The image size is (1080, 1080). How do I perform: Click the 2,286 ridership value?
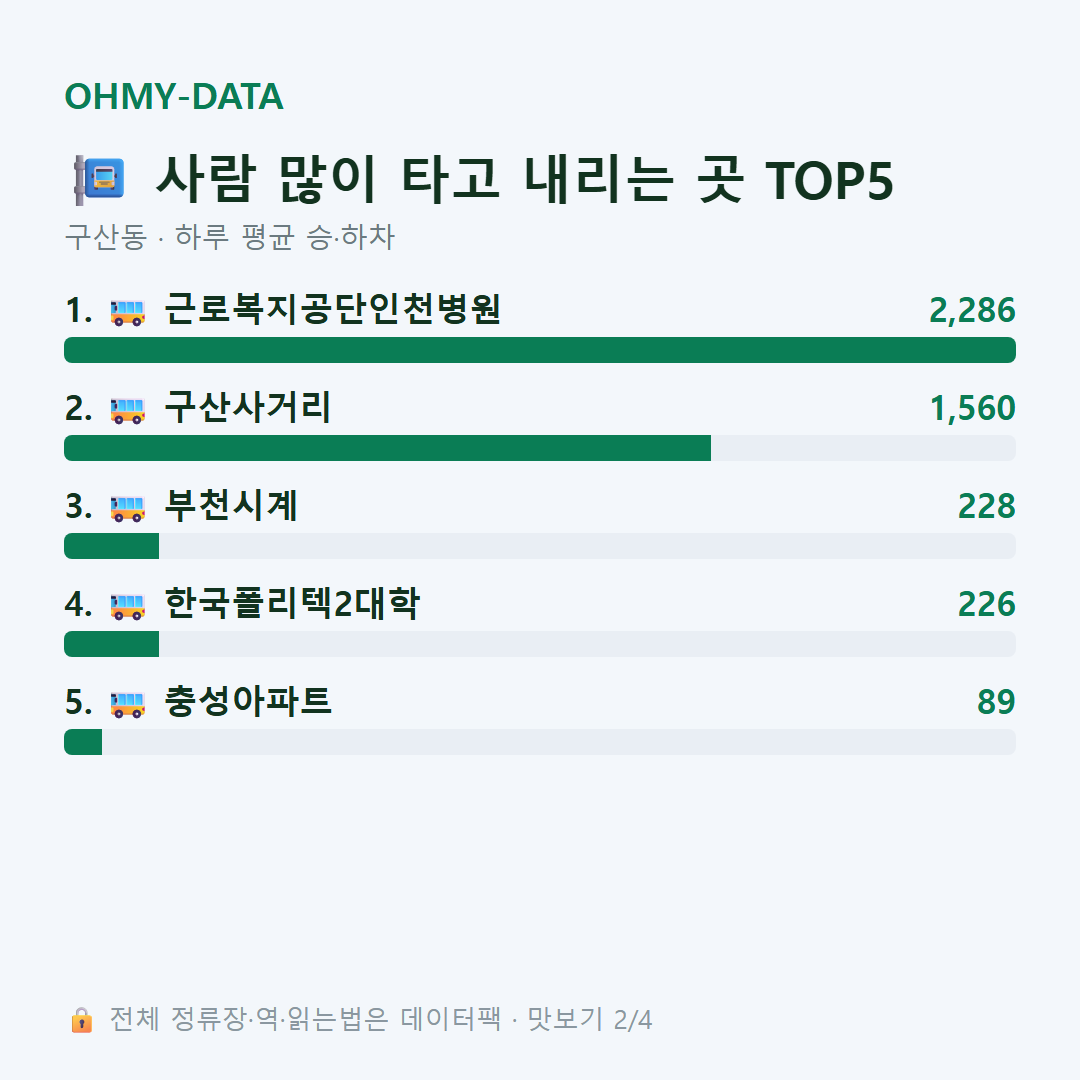[972, 311]
